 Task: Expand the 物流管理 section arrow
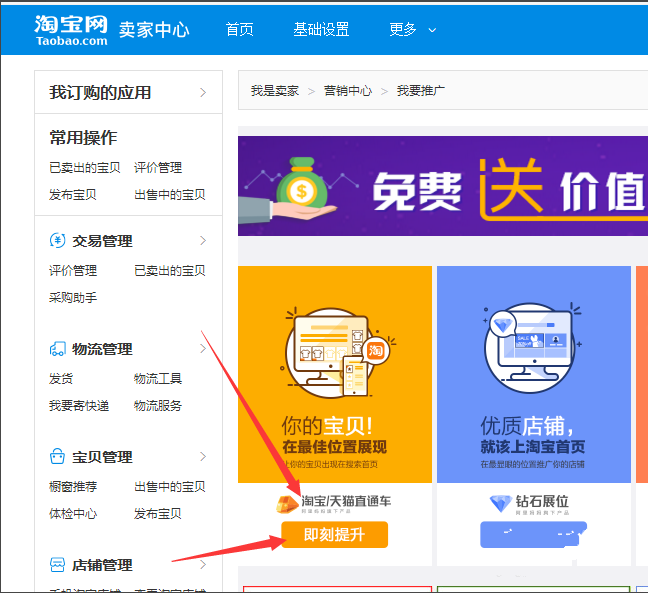coord(203,349)
